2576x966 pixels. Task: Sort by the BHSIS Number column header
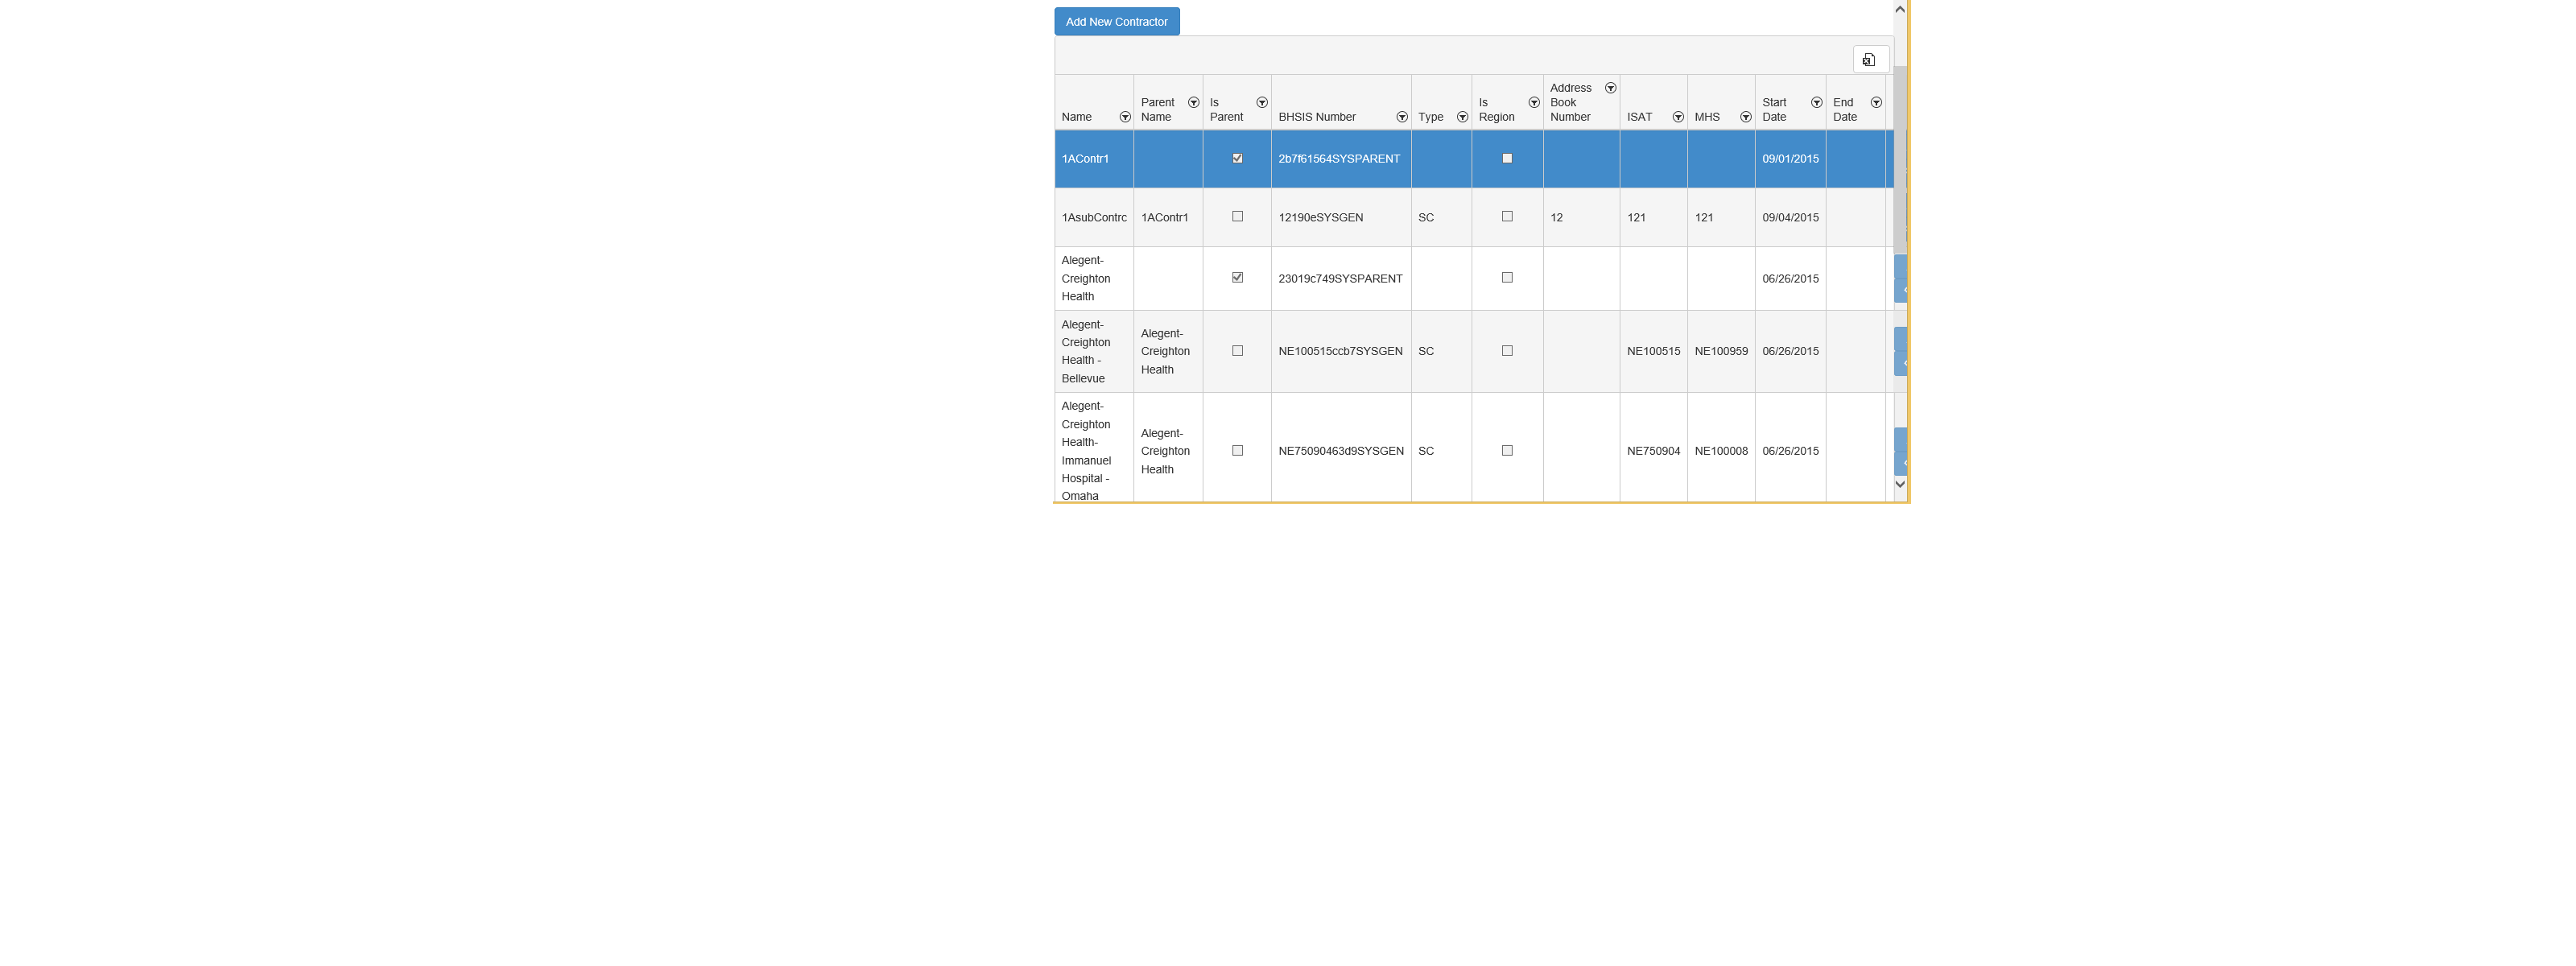(1317, 117)
